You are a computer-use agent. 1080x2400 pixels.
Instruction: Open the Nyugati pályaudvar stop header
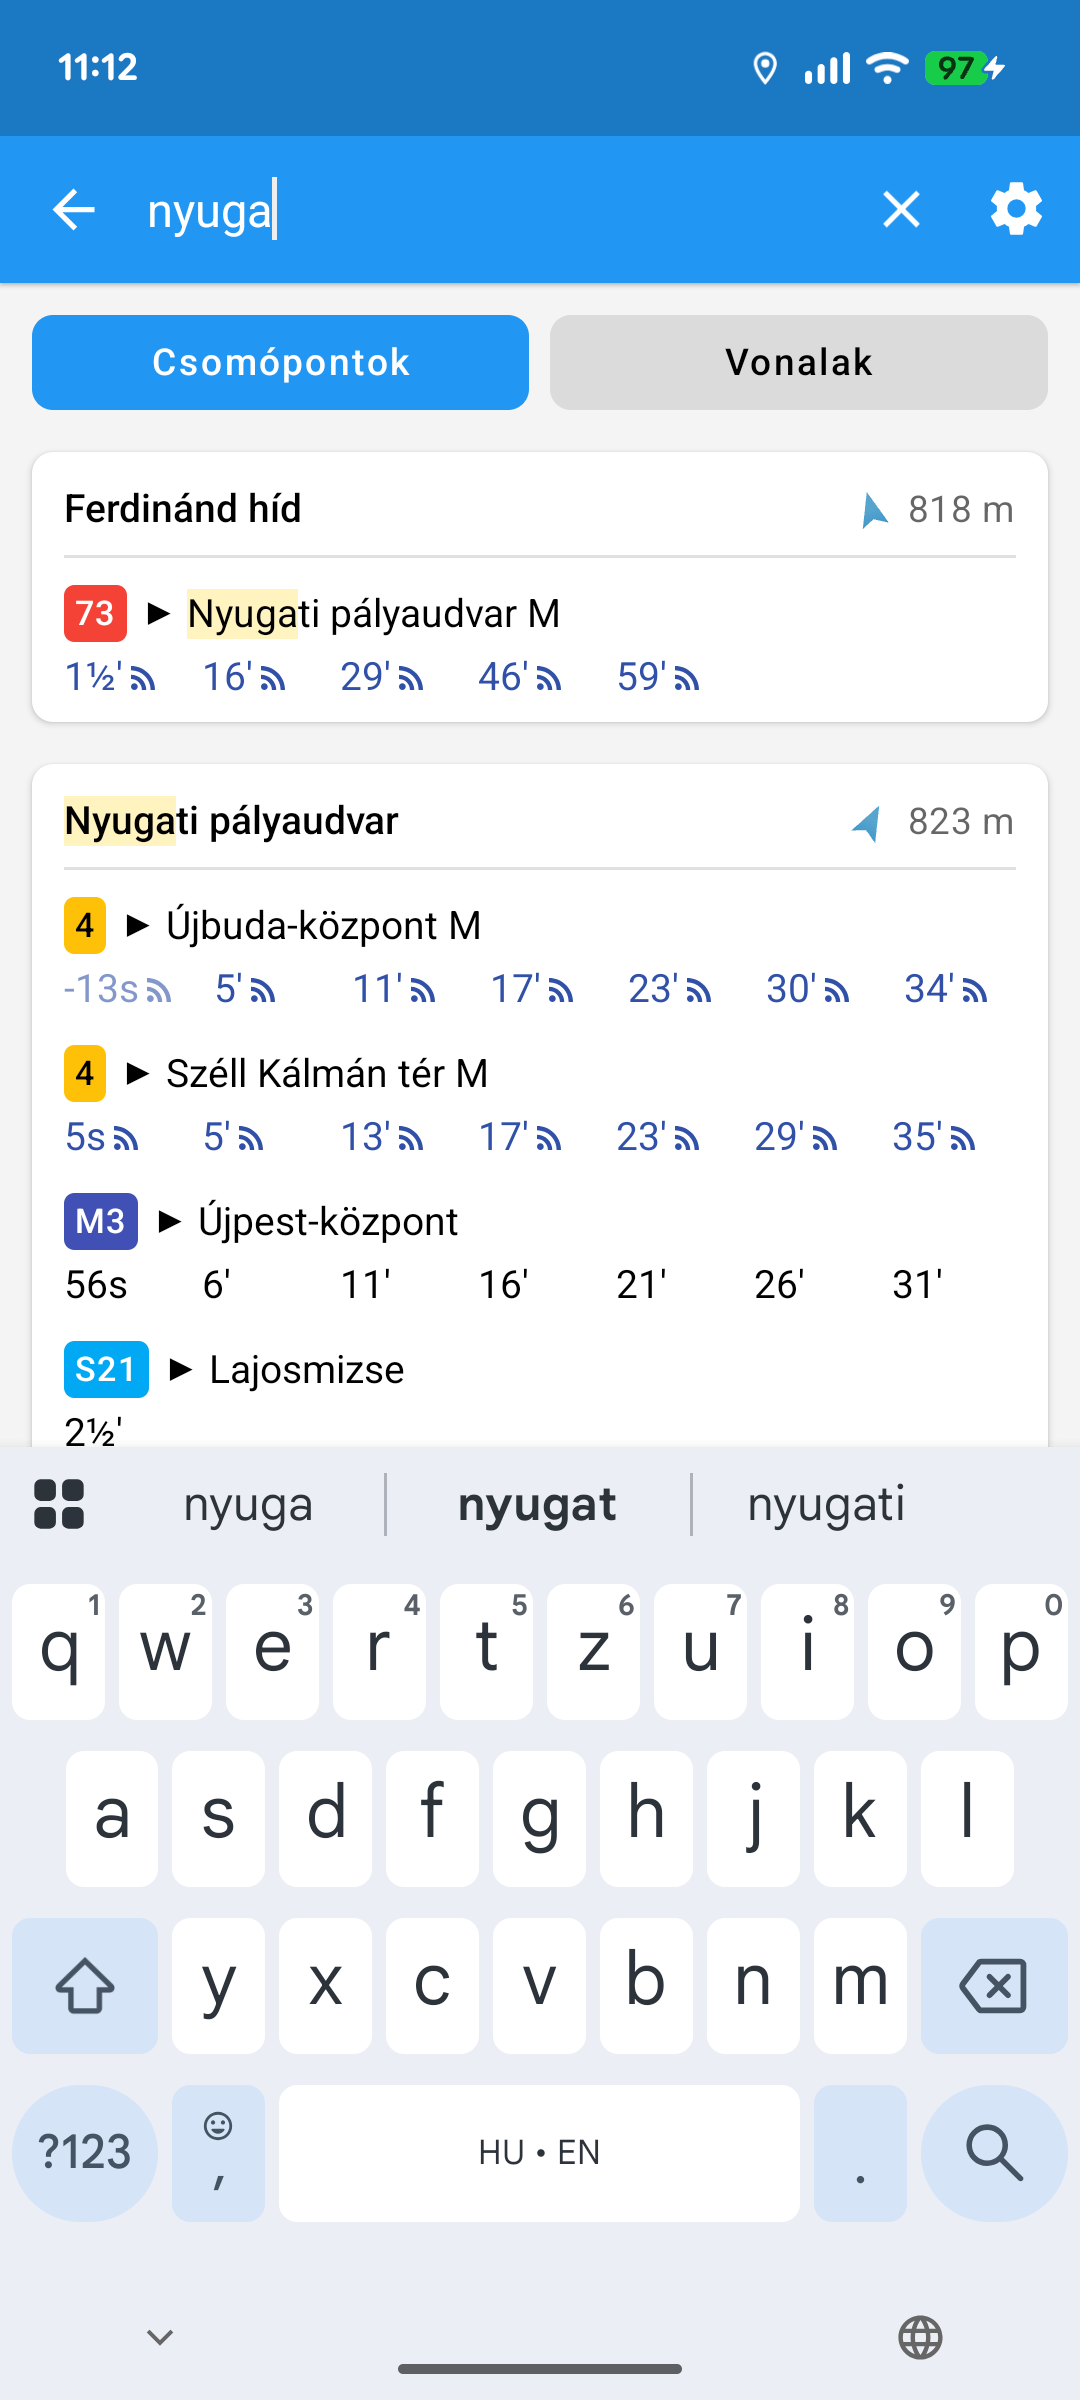[x=231, y=821]
